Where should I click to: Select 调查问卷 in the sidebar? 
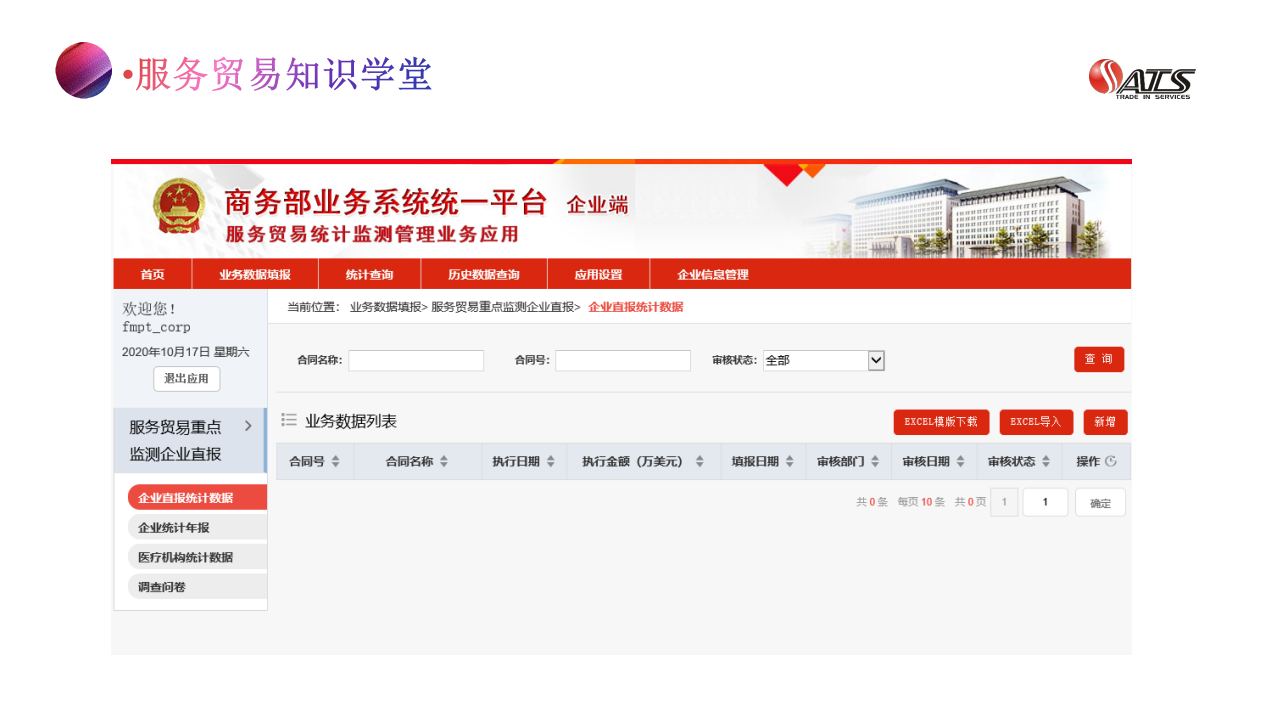point(197,587)
